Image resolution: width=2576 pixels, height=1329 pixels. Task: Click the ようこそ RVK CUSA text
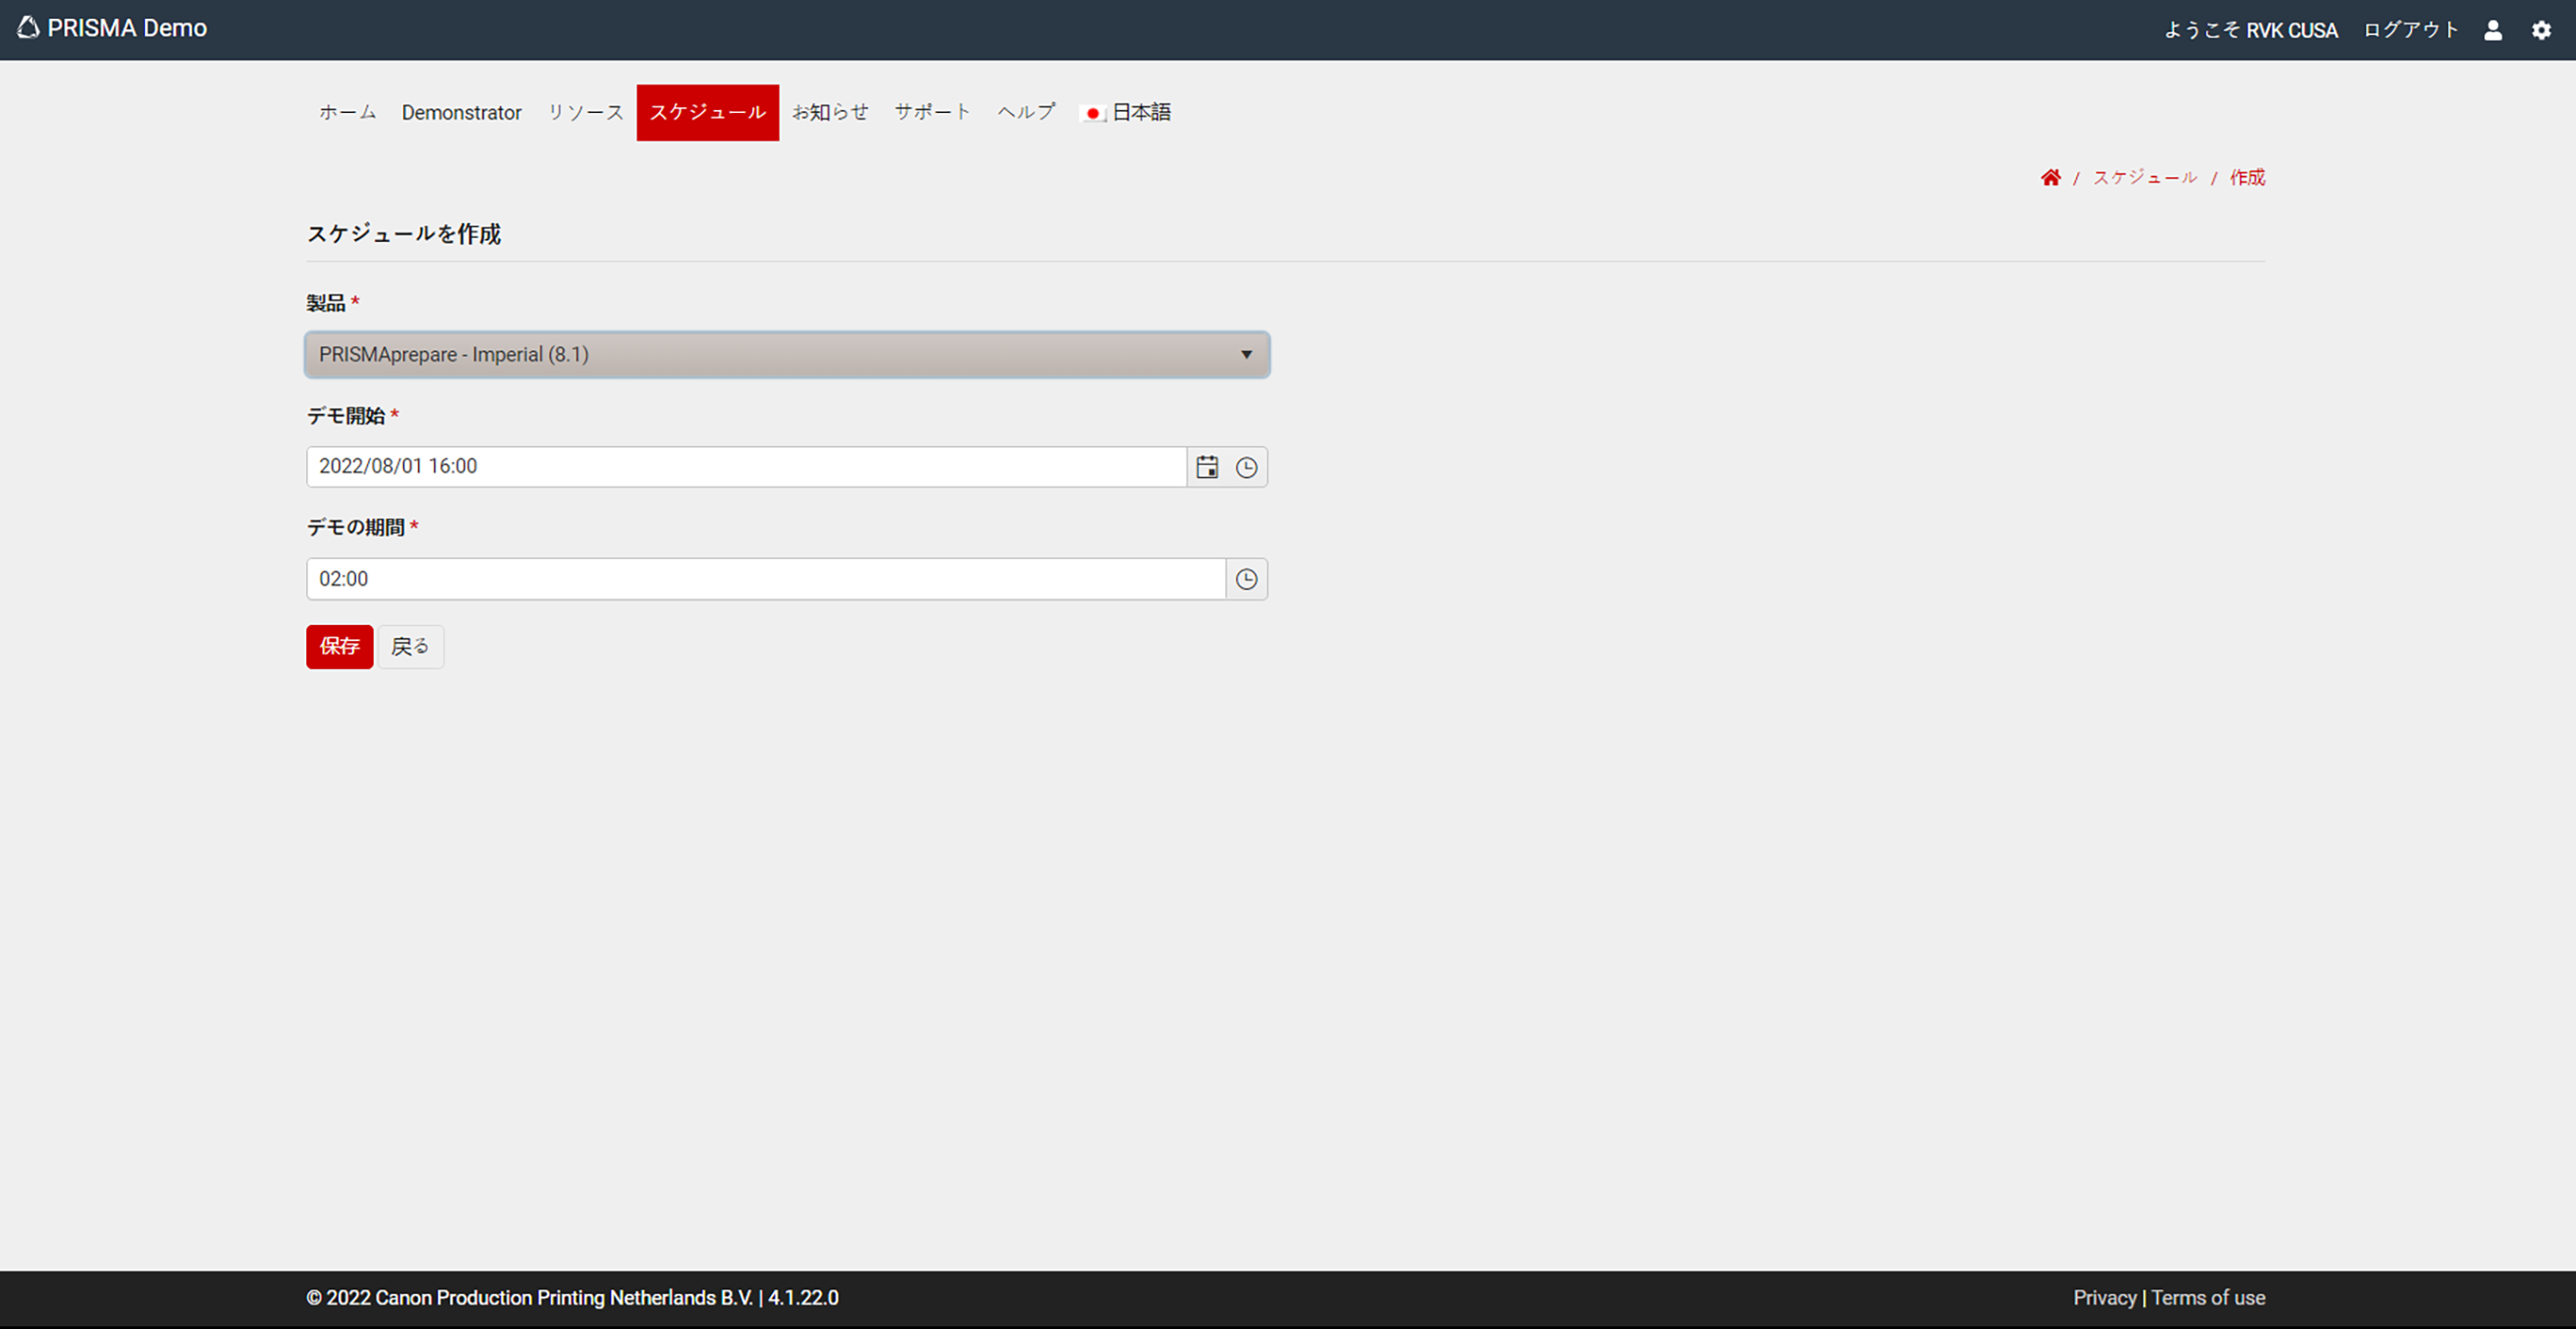2250,30
